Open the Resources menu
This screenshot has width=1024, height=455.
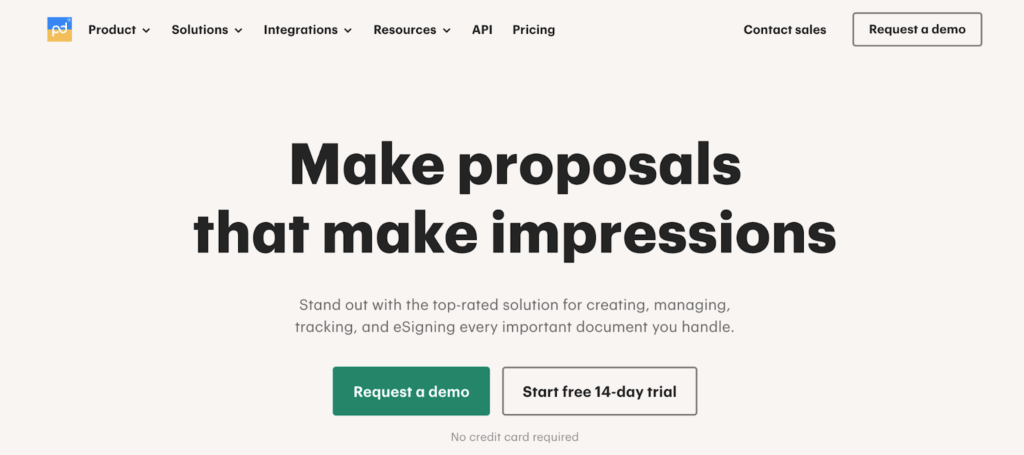pyautogui.click(x=405, y=30)
